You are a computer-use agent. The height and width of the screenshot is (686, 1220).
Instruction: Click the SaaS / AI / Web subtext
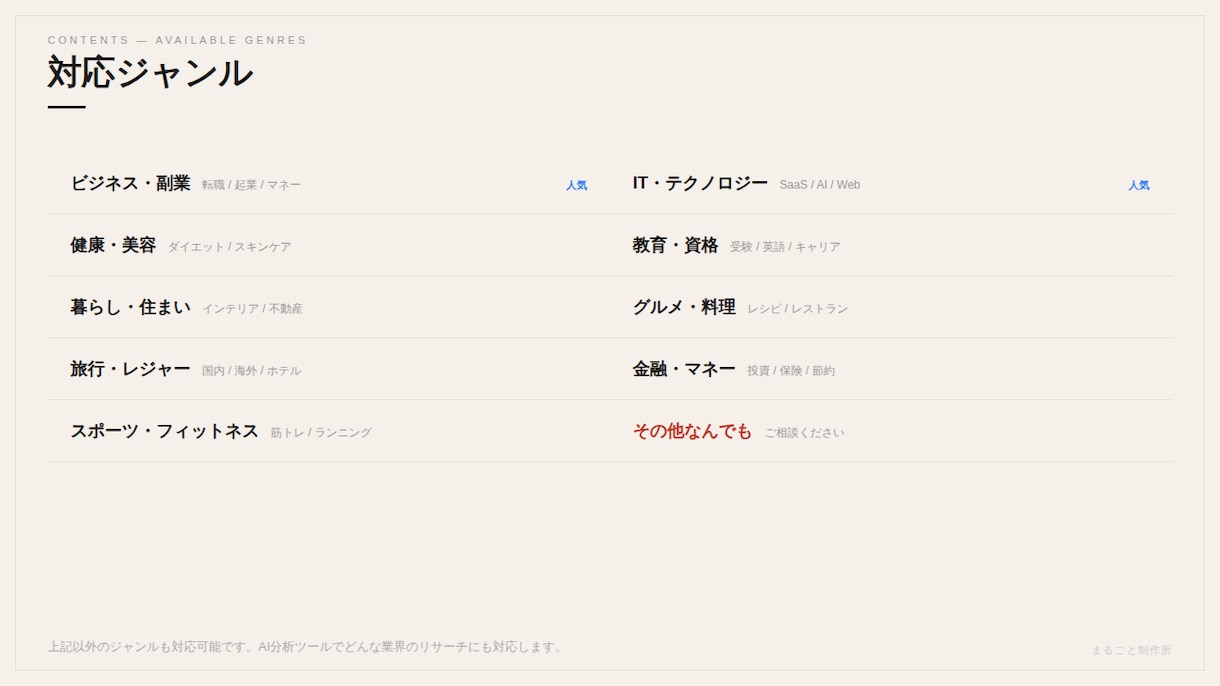(x=820, y=185)
